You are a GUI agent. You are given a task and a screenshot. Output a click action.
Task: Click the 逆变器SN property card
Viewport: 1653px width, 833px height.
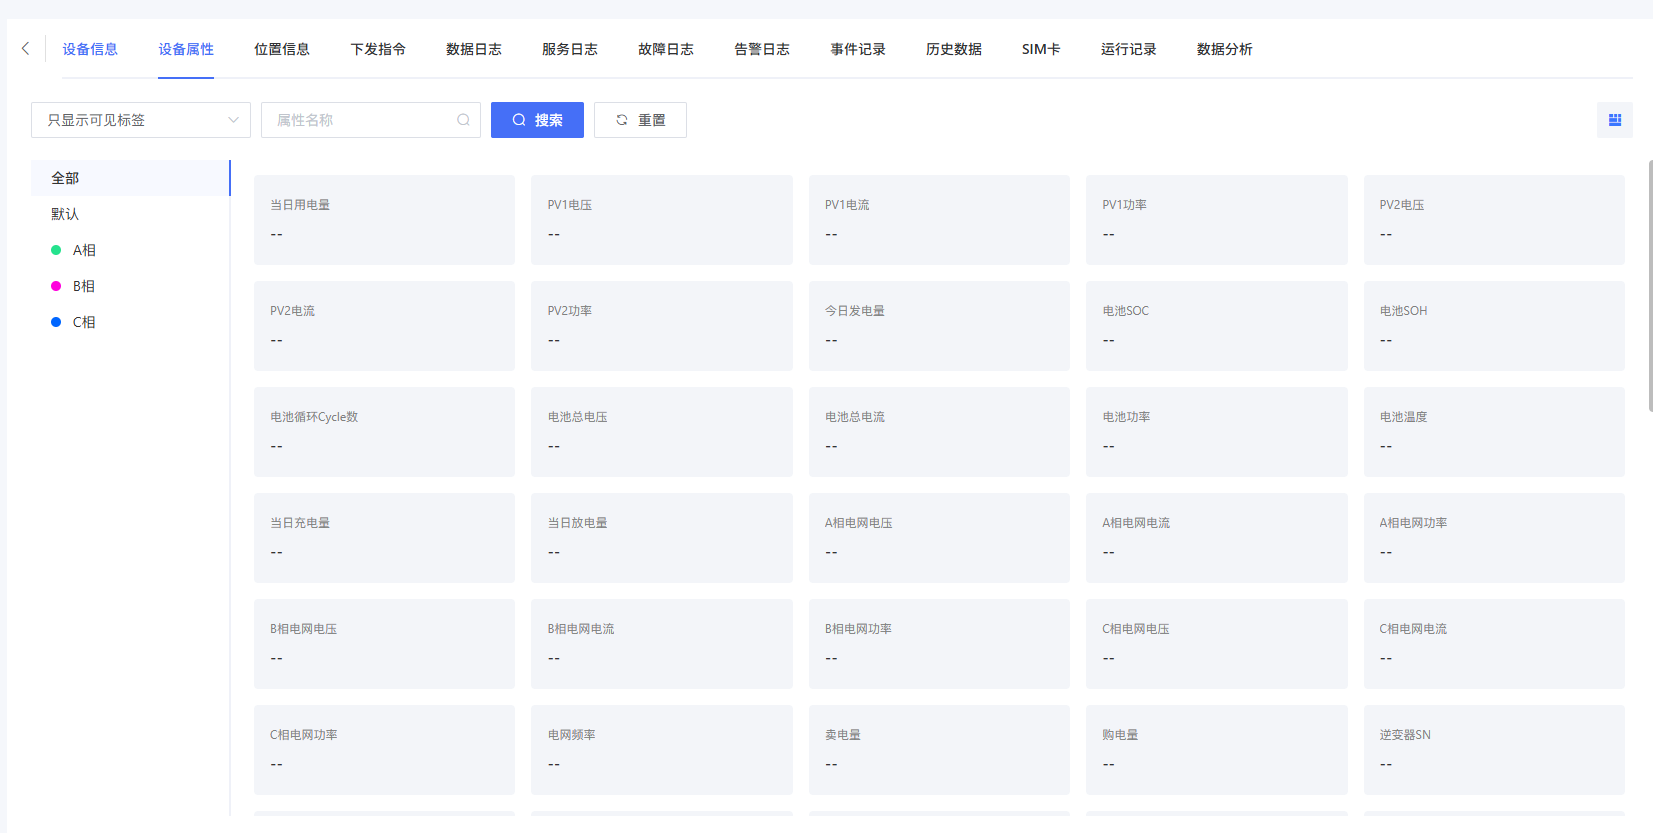pos(1493,749)
